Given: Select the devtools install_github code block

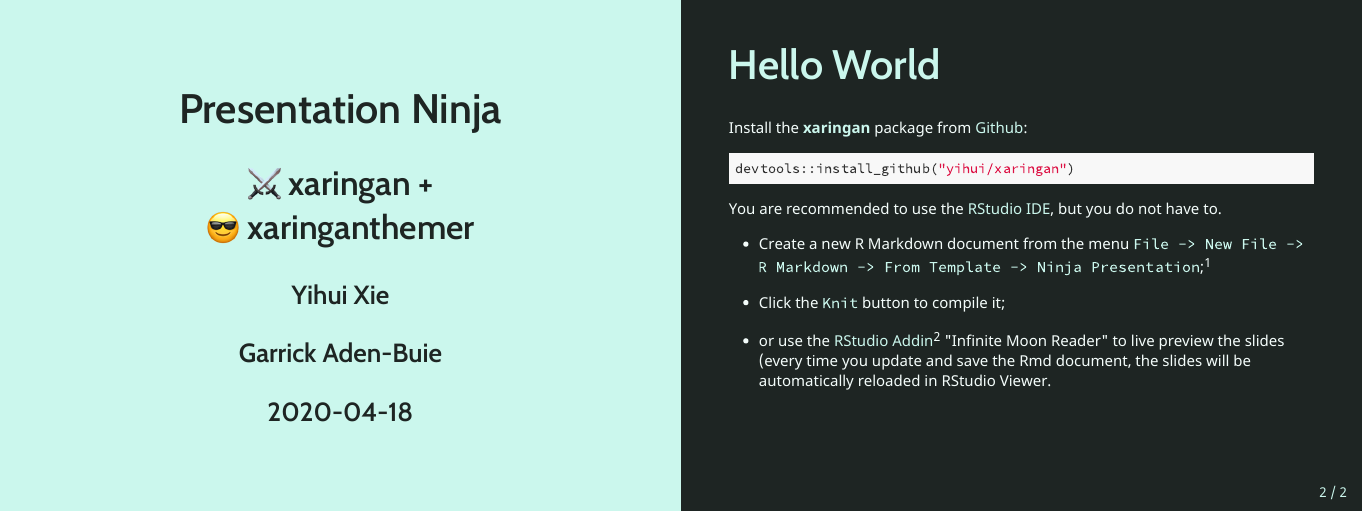Looking at the screenshot, I should coord(1021,168).
